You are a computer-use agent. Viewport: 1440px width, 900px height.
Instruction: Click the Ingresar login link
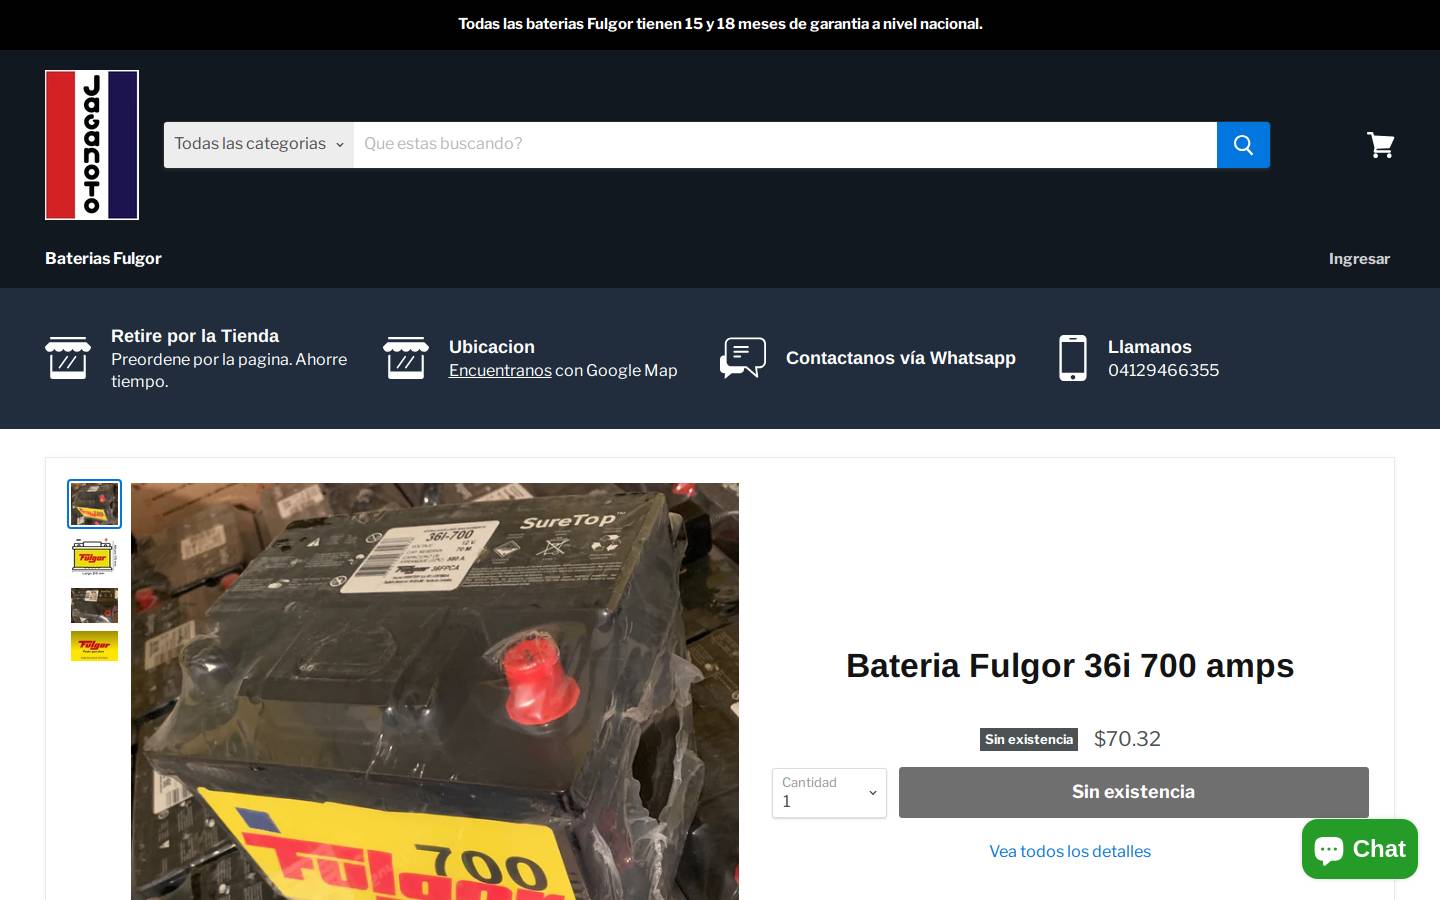(1359, 259)
